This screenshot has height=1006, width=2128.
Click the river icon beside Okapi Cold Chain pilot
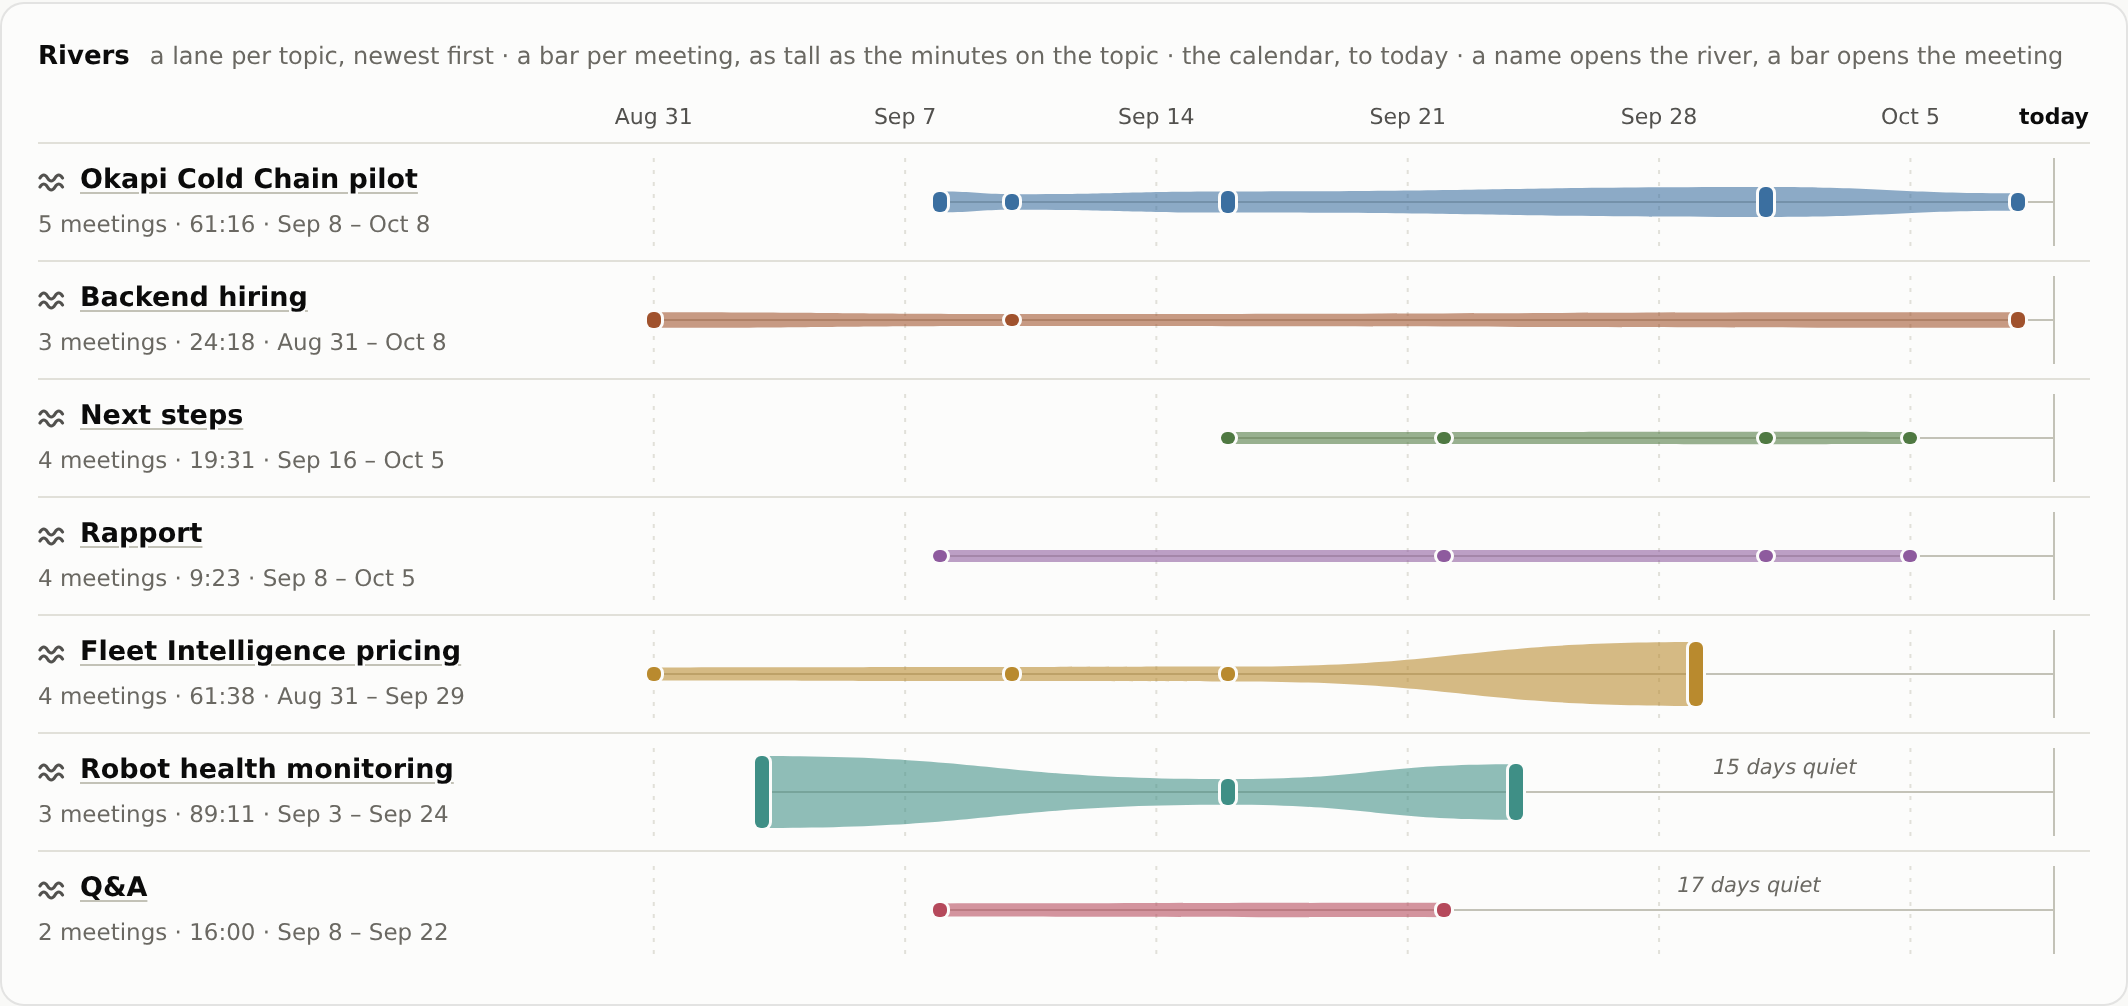(x=51, y=181)
